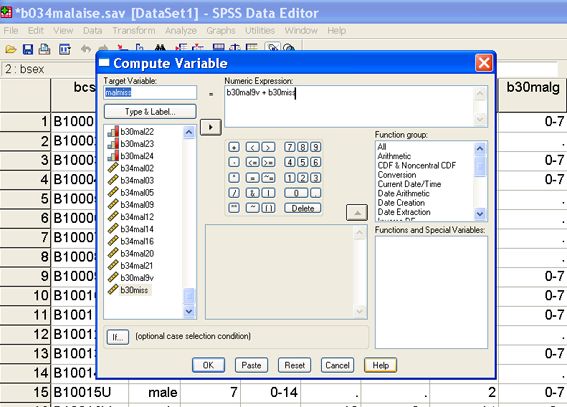Click the keypad digit 7
The height and width of the screenshot is (407, 567).
click(290, 147)
